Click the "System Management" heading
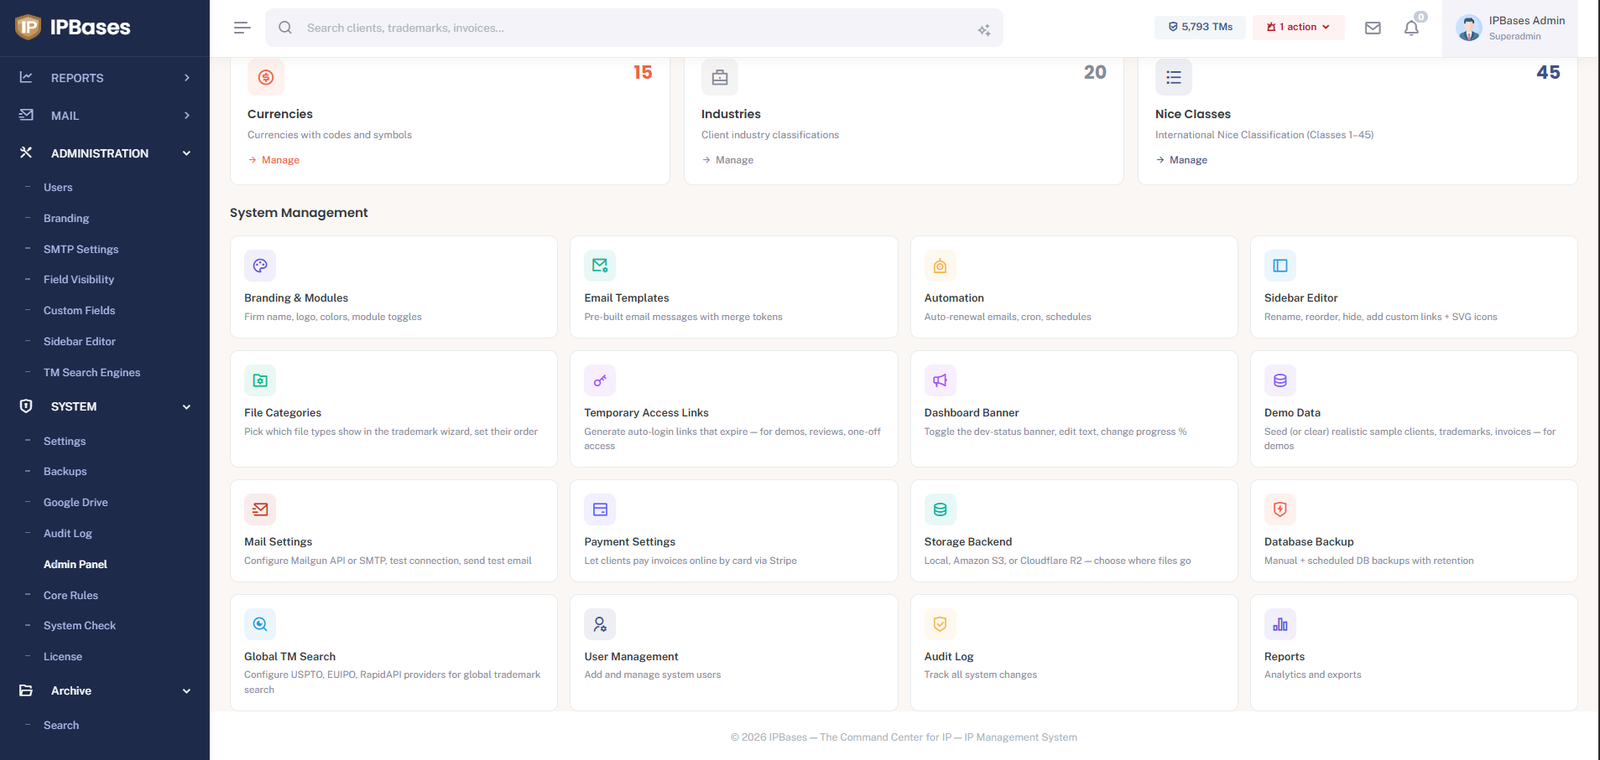1600x760 pixels. pos(299,213)
